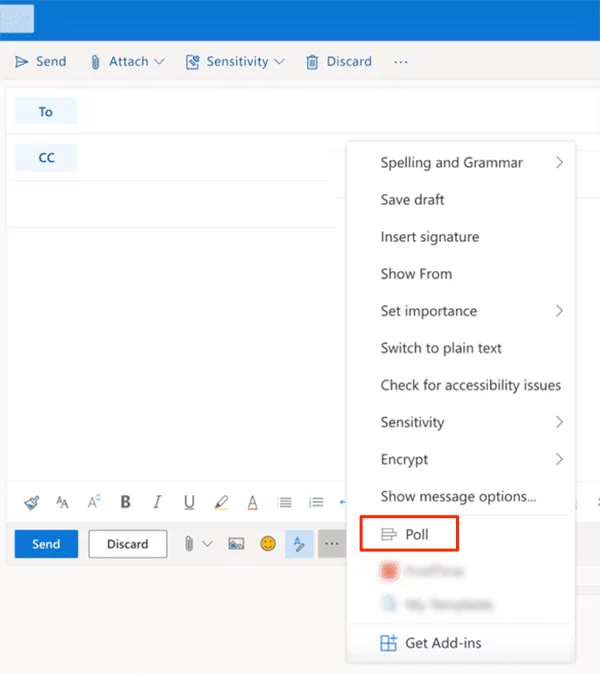Image resolution: width=600 pixels, height=674 pixels.
Task: Insert picture inline icon
Action: (236, 544)
